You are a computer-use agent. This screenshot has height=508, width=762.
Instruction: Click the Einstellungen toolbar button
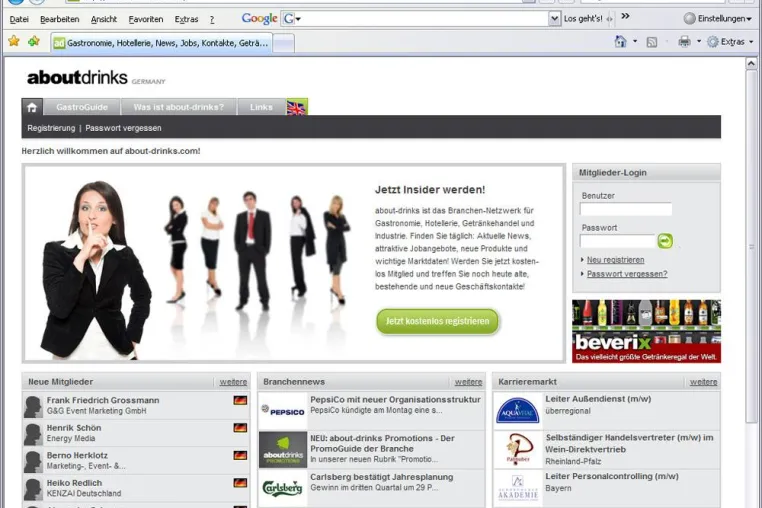point(717,18)
